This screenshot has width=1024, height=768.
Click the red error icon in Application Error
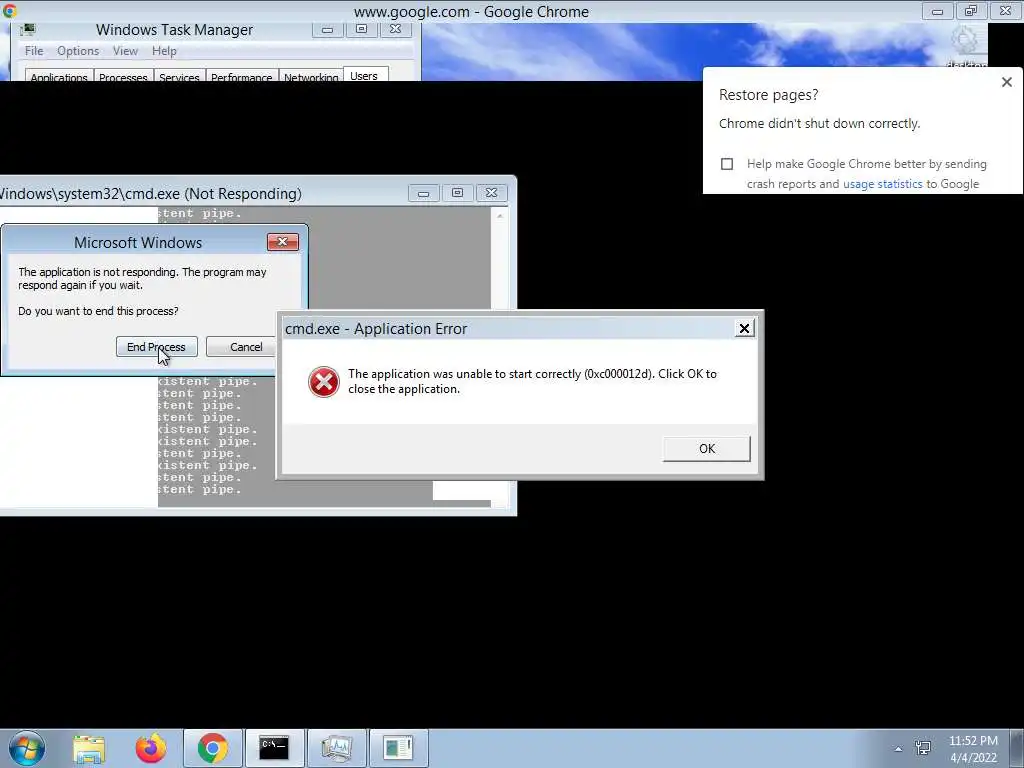click(x=323, y=381)
